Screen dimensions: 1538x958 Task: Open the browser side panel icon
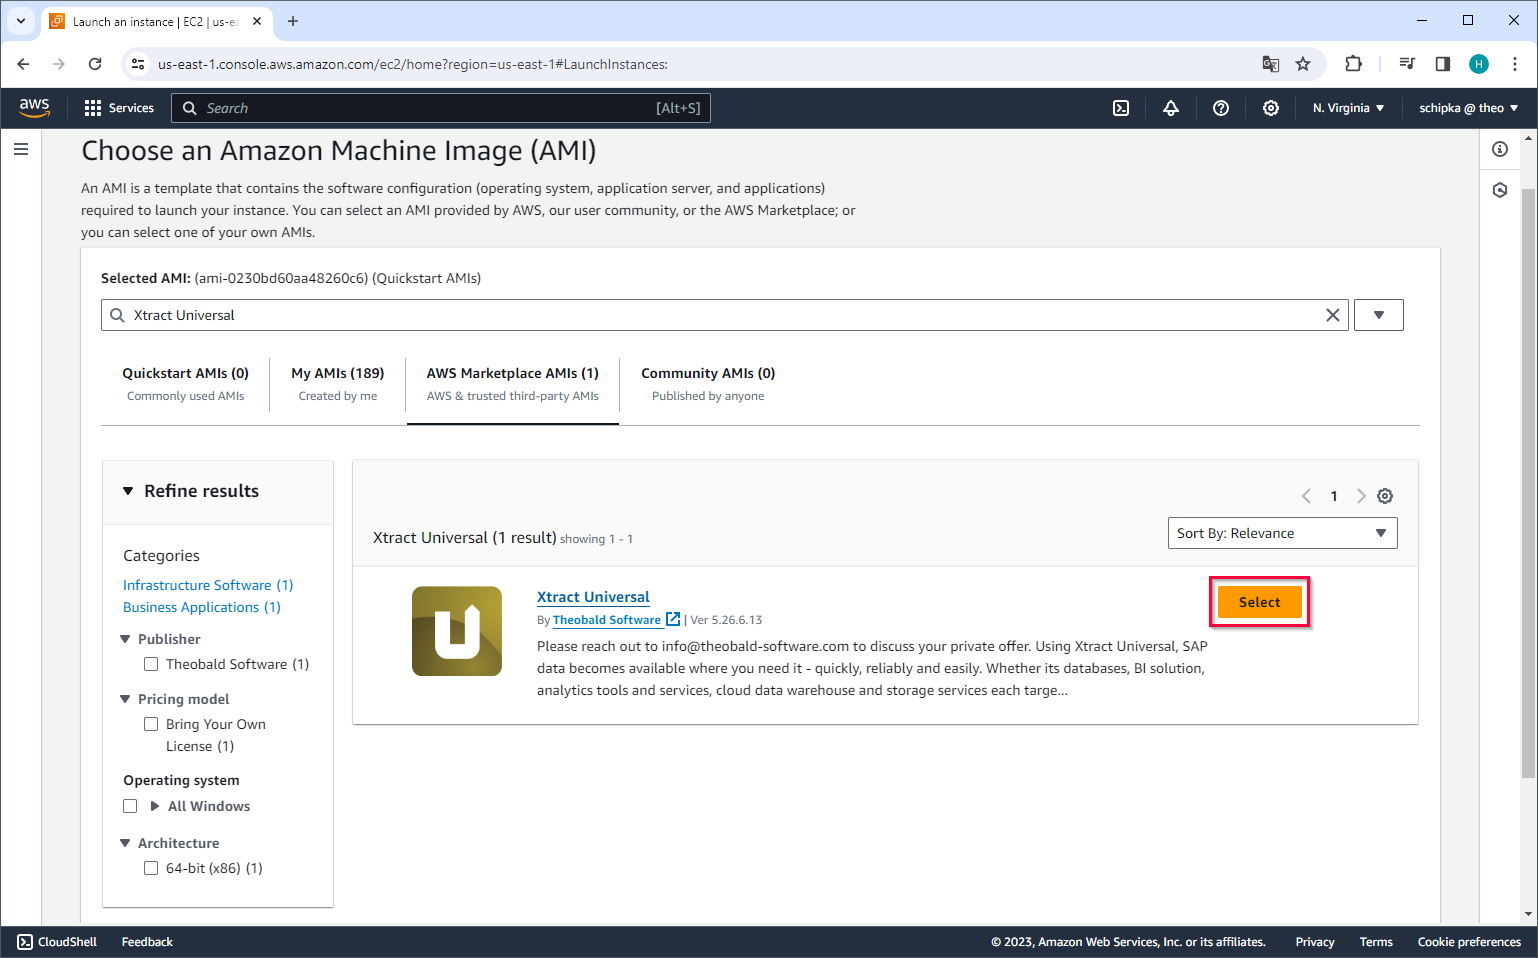point(1443,64)
